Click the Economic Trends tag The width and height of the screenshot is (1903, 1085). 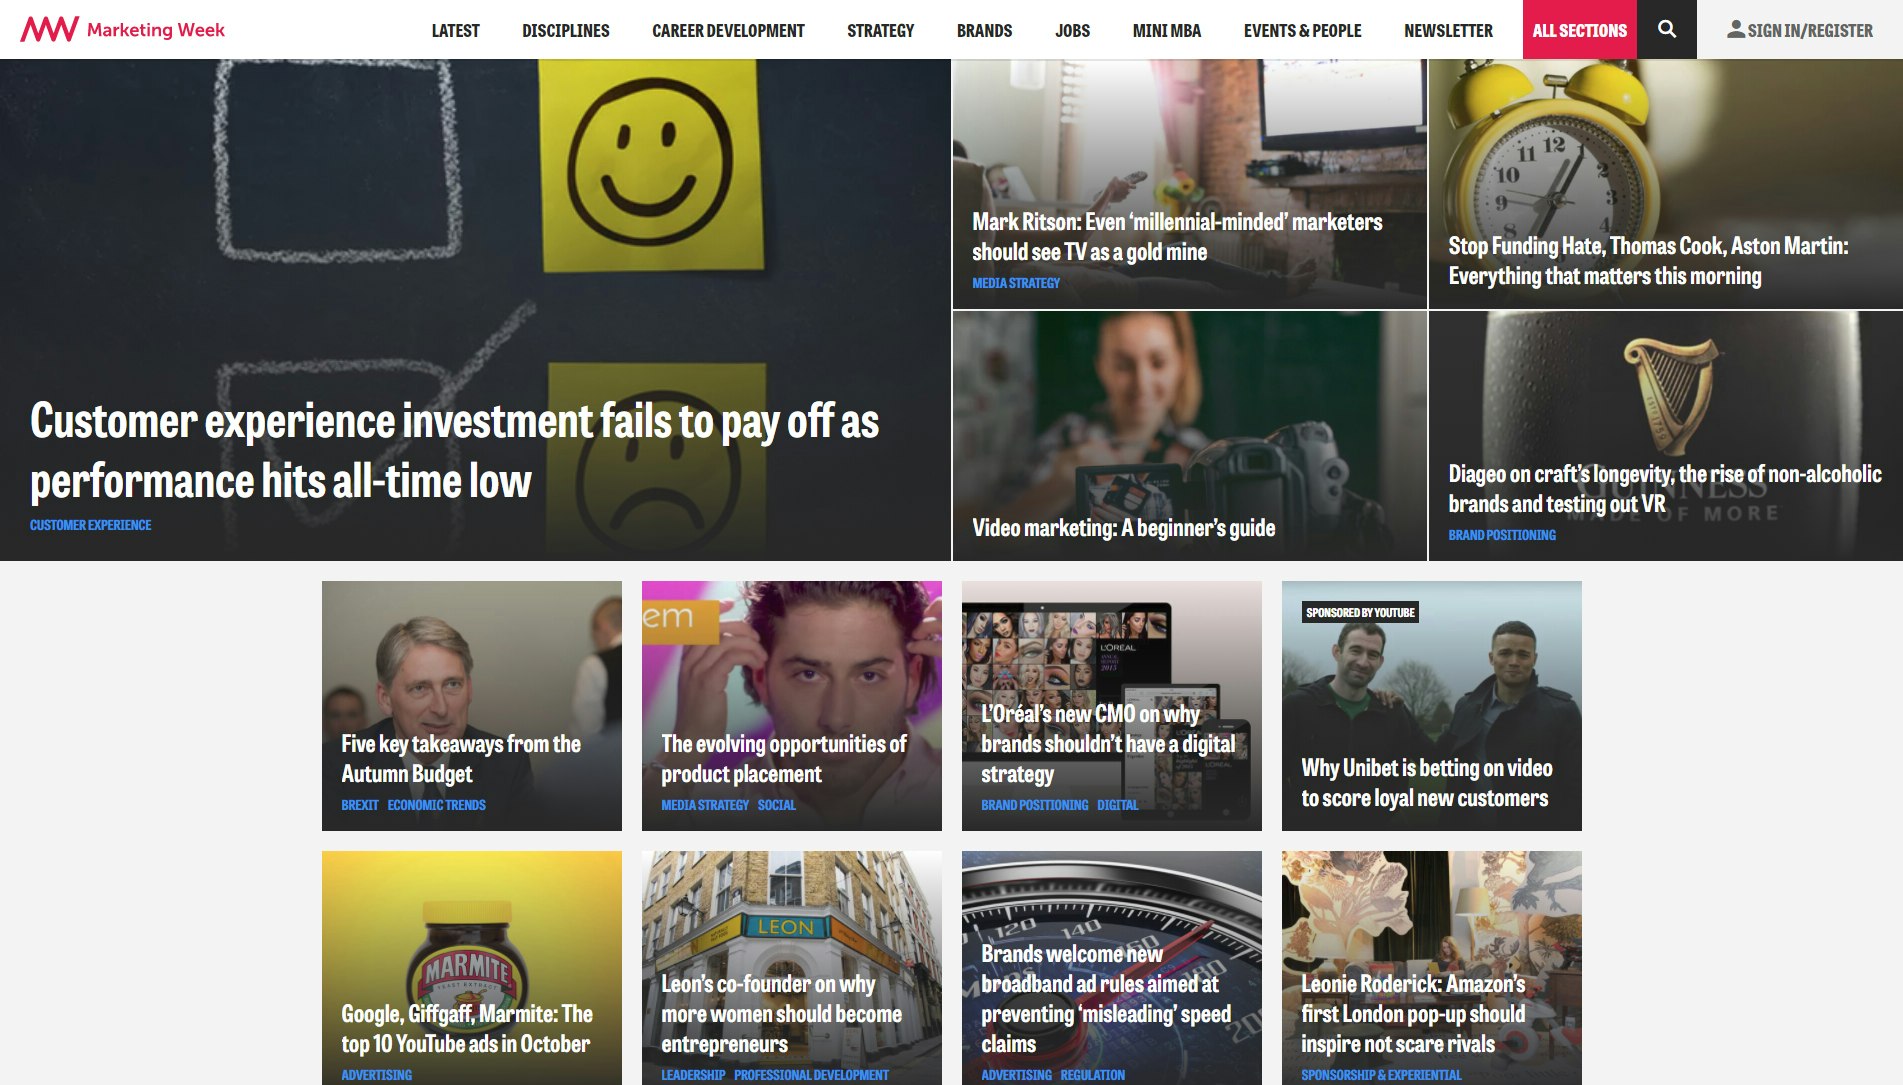pos(436,805)
